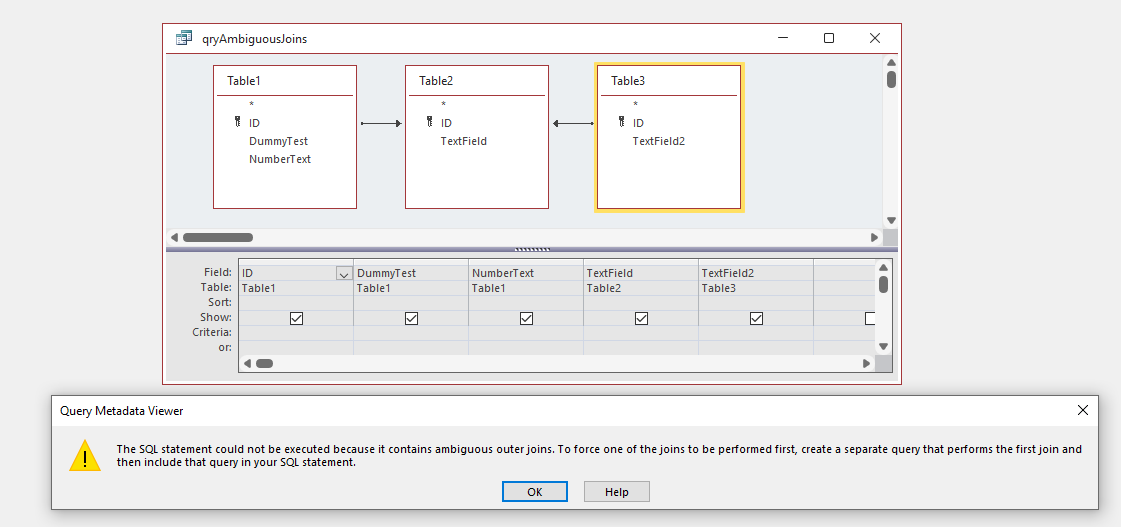The height and width of the screenshot is (527, 1121).
Task: Select the ID field in Table1
Action: pos(255,123)
